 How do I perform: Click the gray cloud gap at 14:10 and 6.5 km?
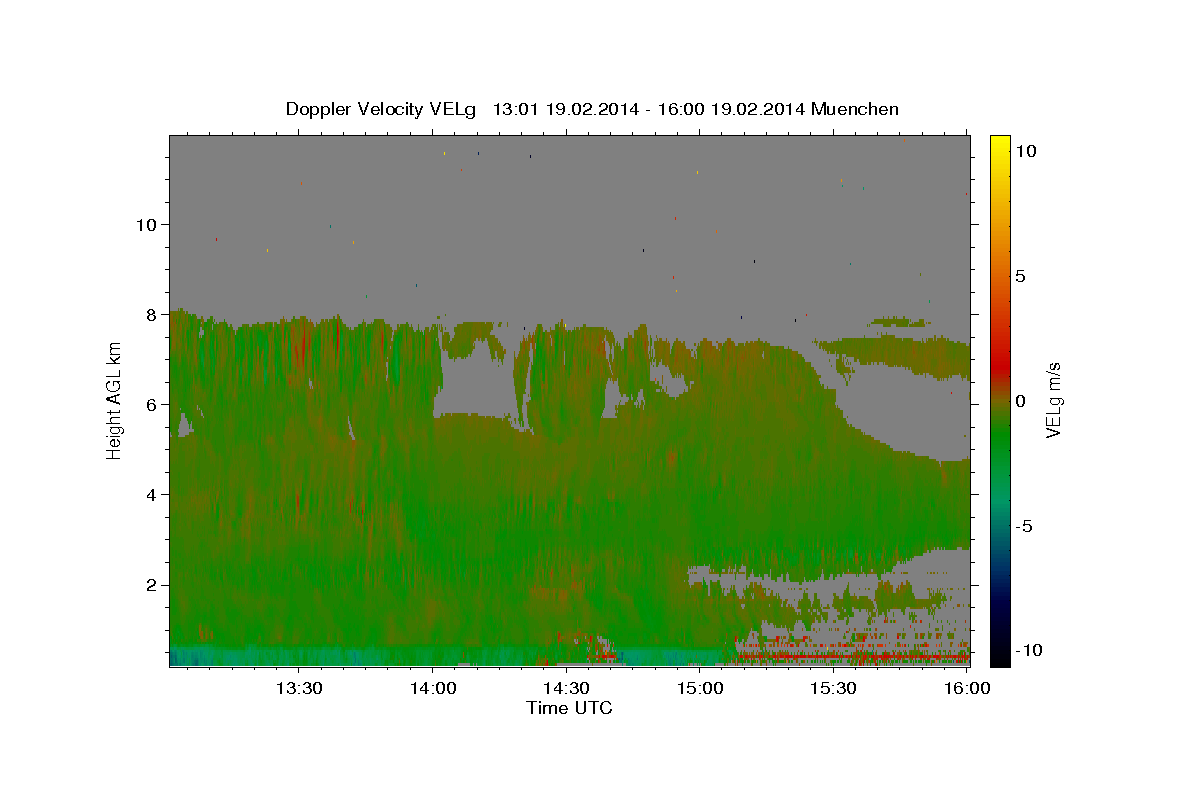click(476, 385)
